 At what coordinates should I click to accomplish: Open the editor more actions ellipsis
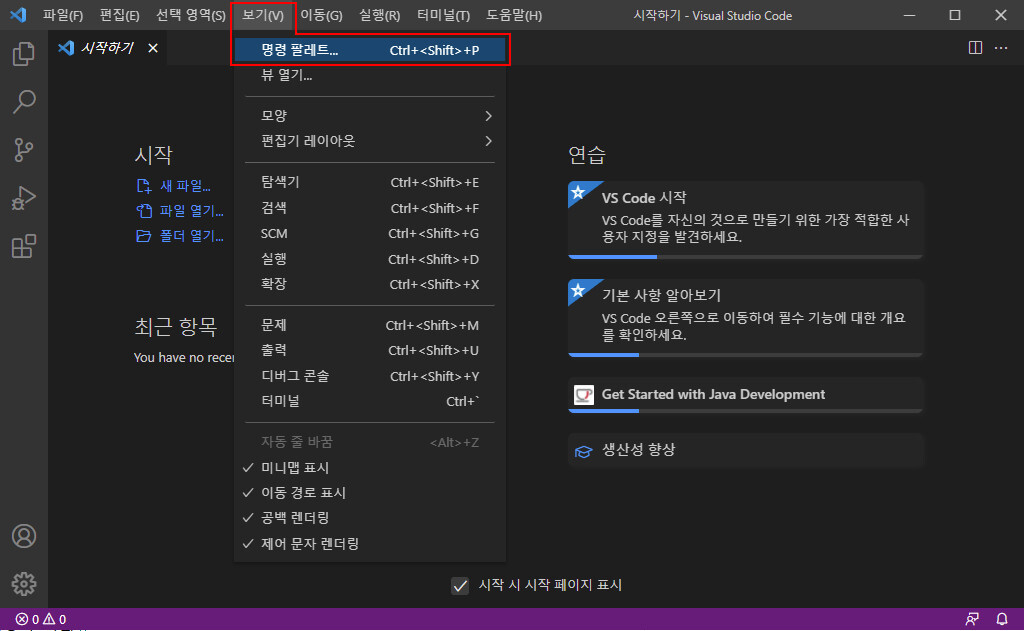pyautogui.click(x=1001, y=48)
